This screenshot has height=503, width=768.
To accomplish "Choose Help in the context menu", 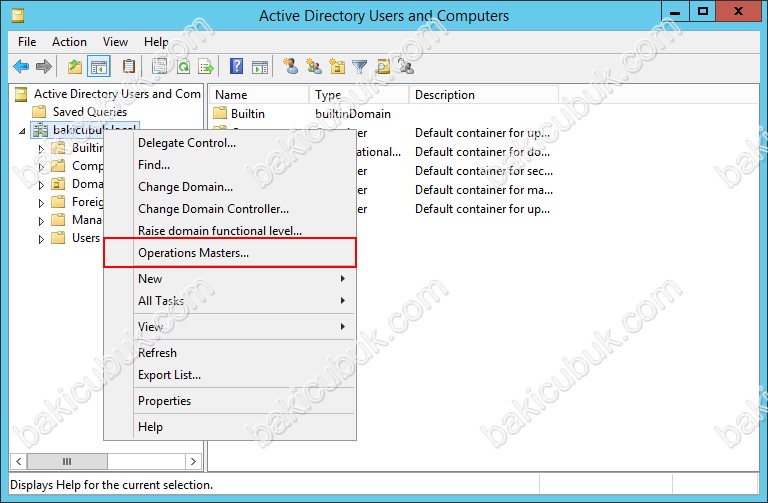I will tap(230, 427).
